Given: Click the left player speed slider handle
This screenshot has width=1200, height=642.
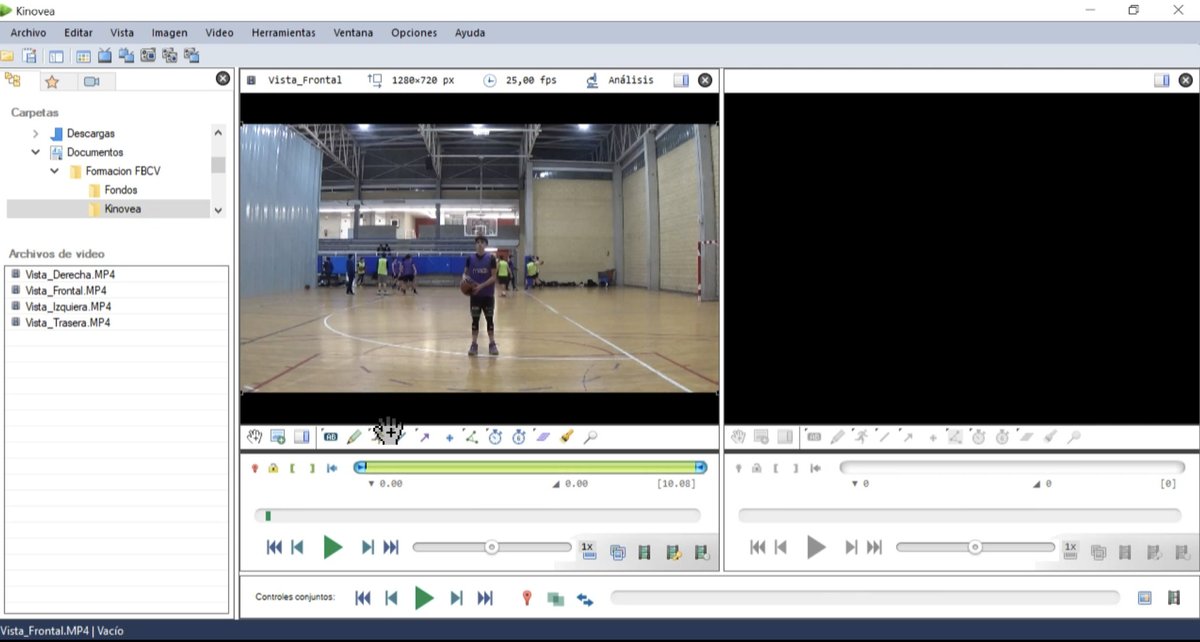Looking at the screenshot, I should [x=491, y=547].
